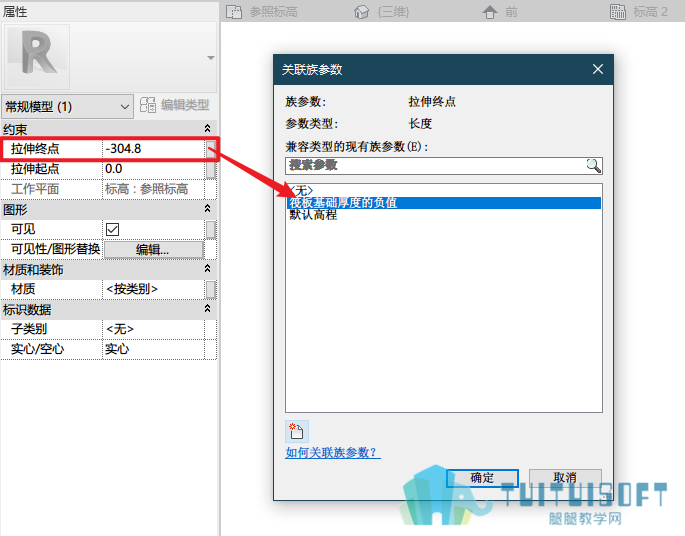Click the new family parameter icon

coord(297,431)
